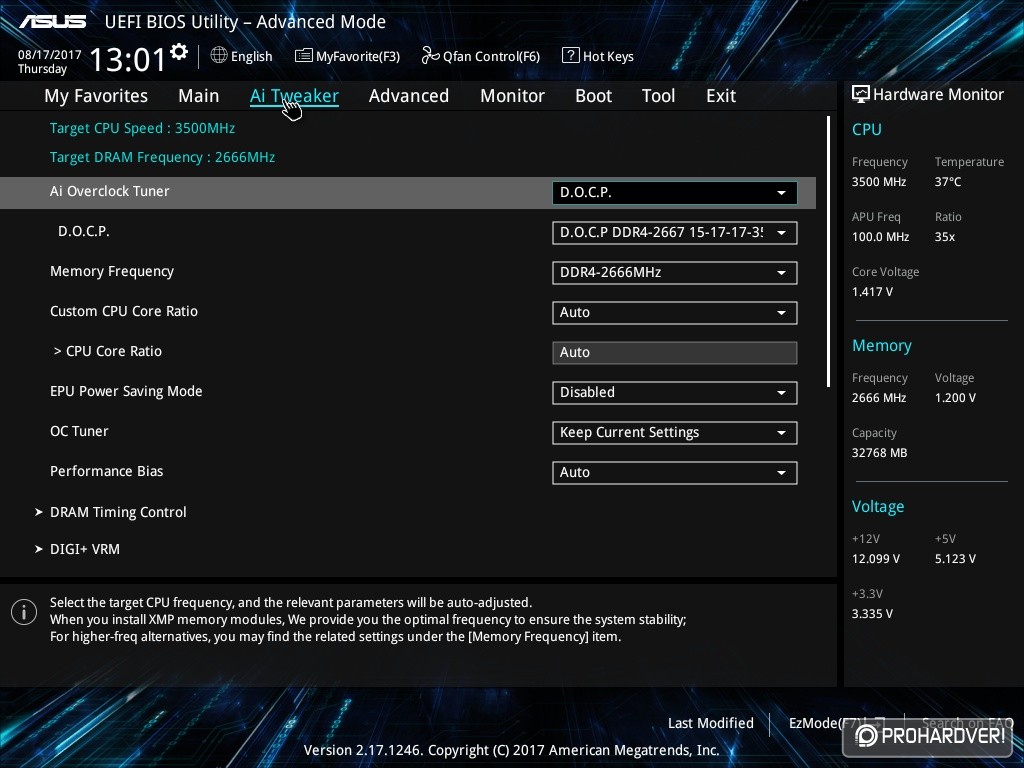Click the CPU temperature 37°C value
The image size is (1024, 768).
[948, 182]
